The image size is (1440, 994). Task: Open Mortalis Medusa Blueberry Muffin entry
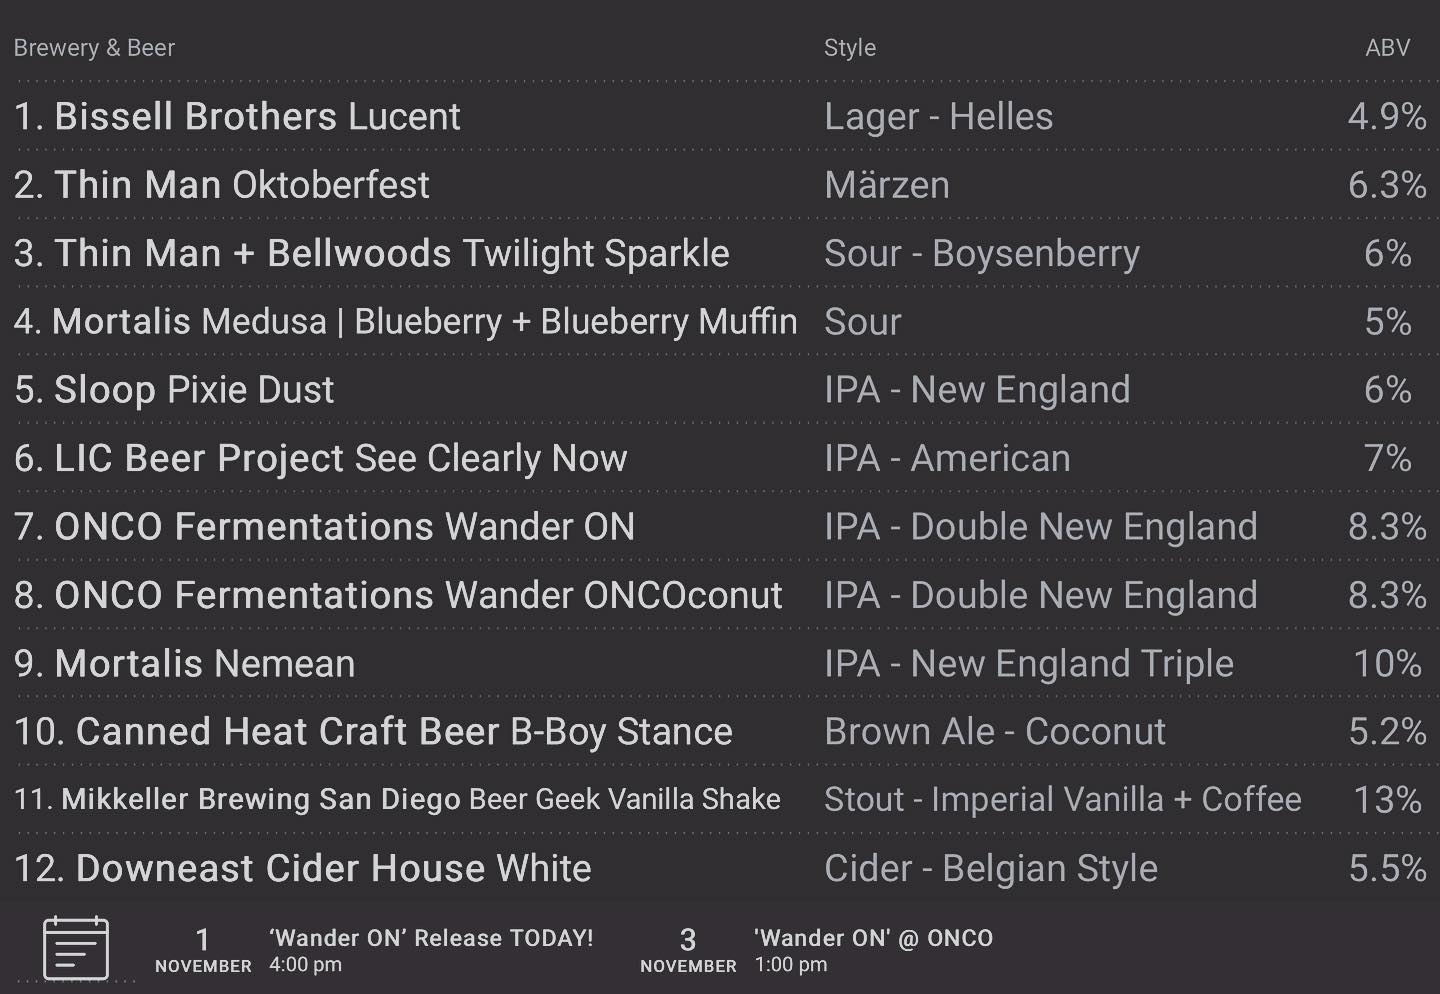(x=720, y=322)
